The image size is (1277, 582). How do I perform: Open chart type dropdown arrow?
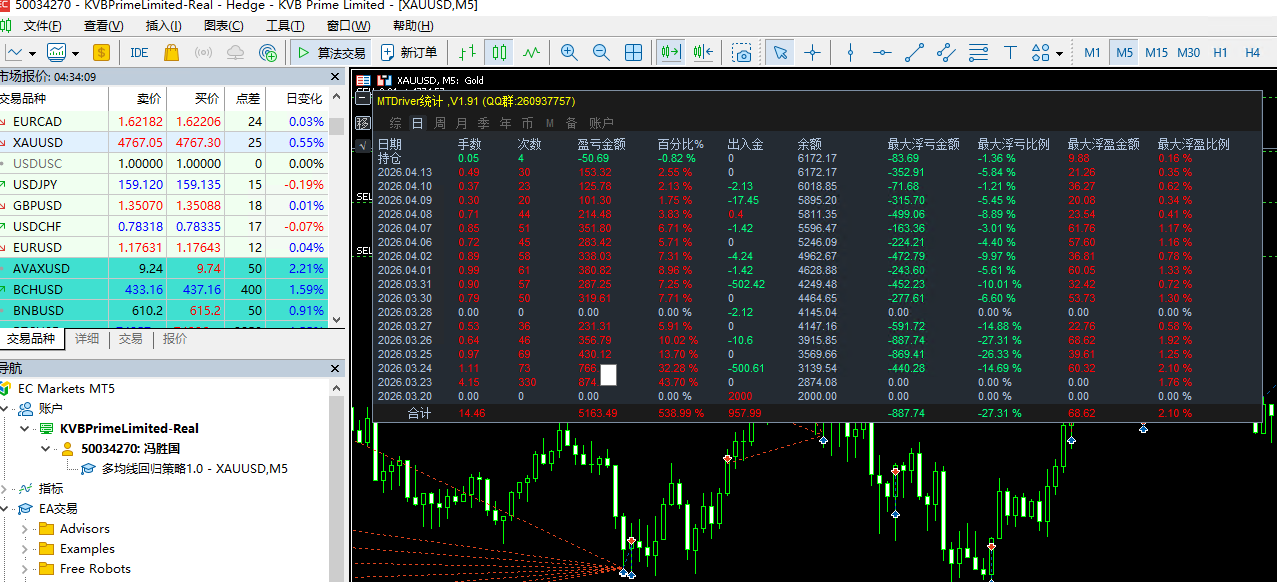point(33,53)
